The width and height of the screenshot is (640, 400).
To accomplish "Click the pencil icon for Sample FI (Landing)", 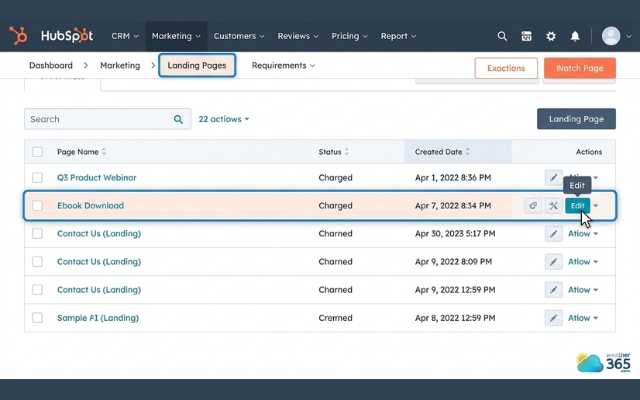I will 553,318.
